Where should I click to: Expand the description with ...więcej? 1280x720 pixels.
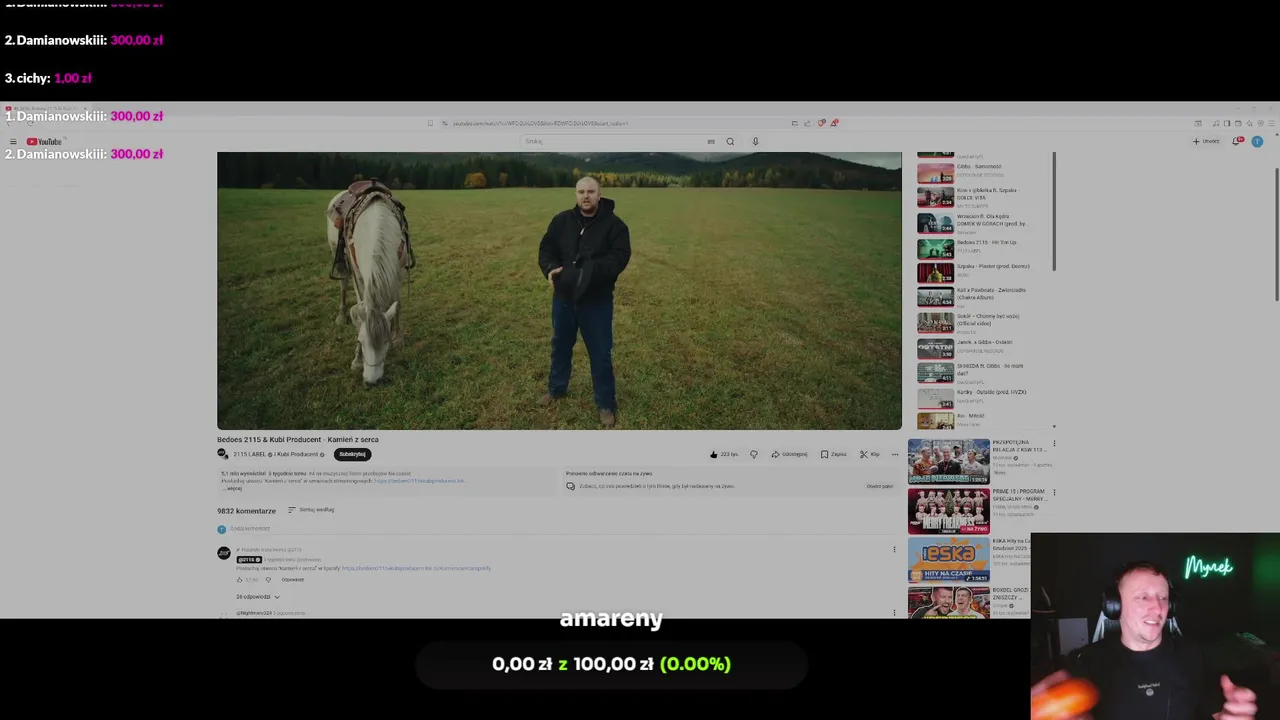pos(232,488)
